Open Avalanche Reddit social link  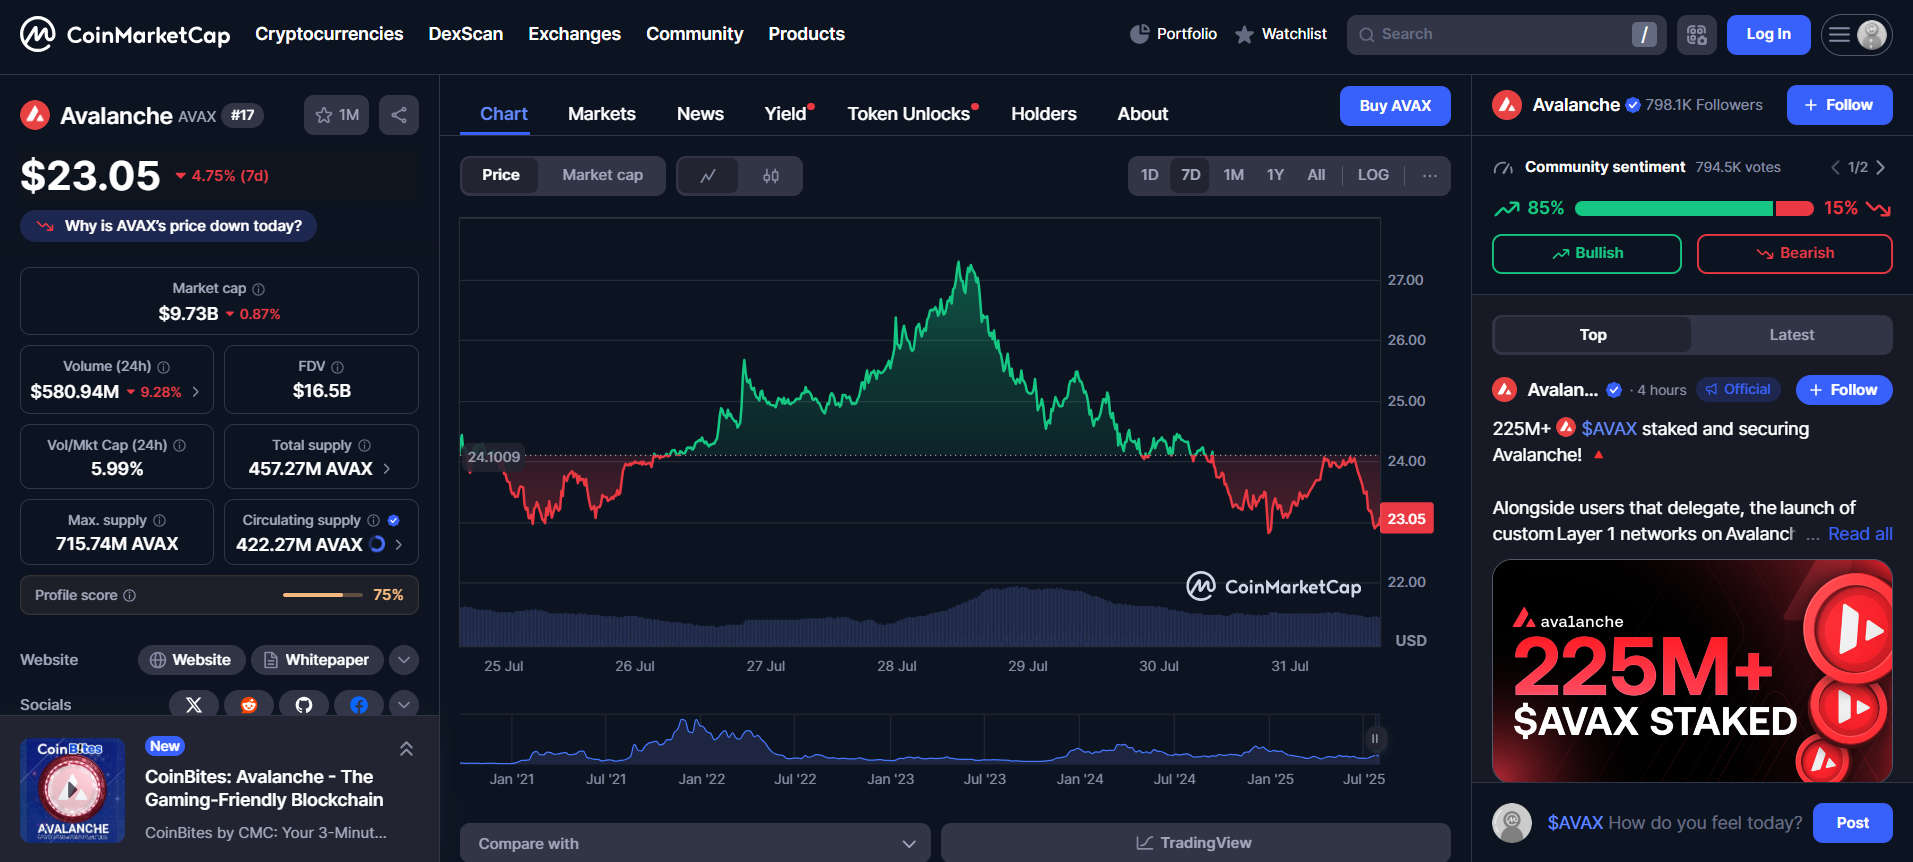tap(249, 704)
